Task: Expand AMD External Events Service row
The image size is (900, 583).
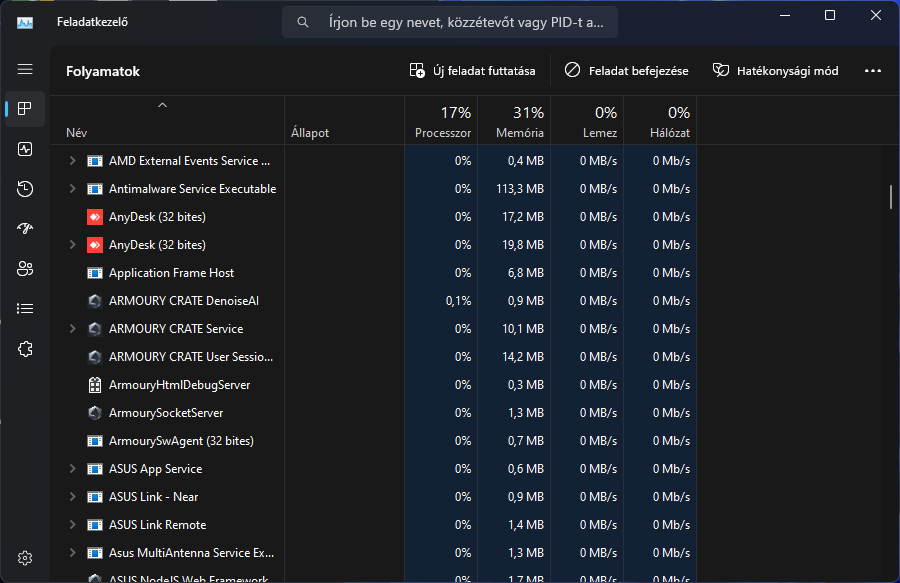Action: (72, 161)
